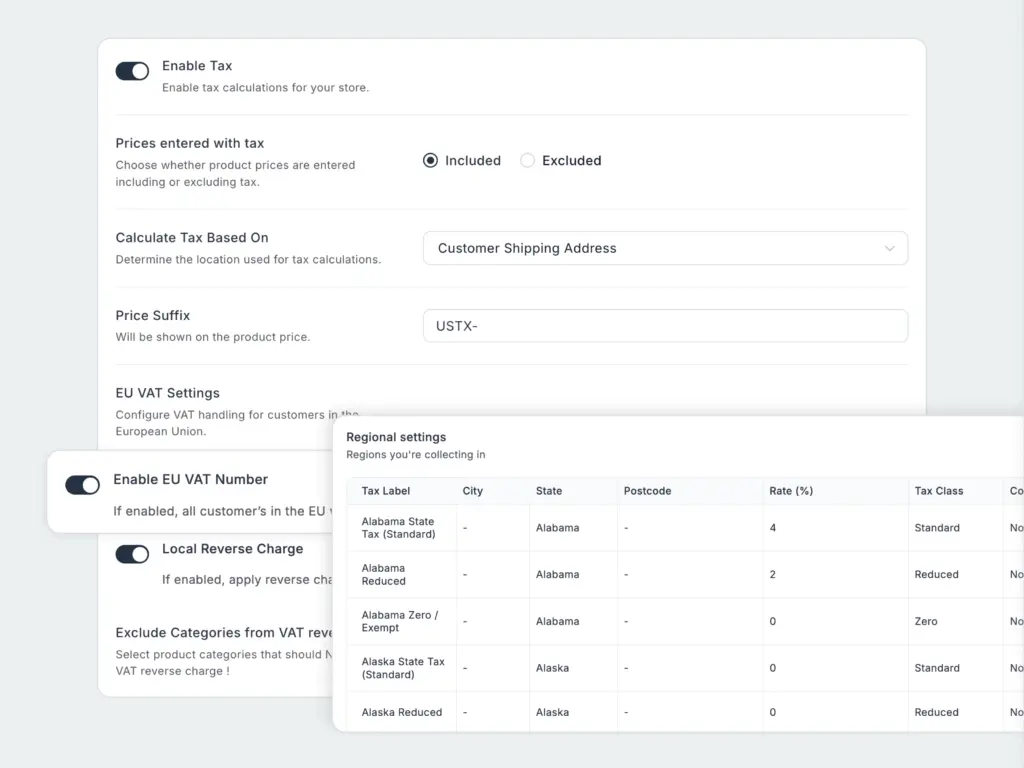This screenshot has width=1024, height=768.
Task: Click the EU VAT Settings heading
Action: (x=168, y=393)
